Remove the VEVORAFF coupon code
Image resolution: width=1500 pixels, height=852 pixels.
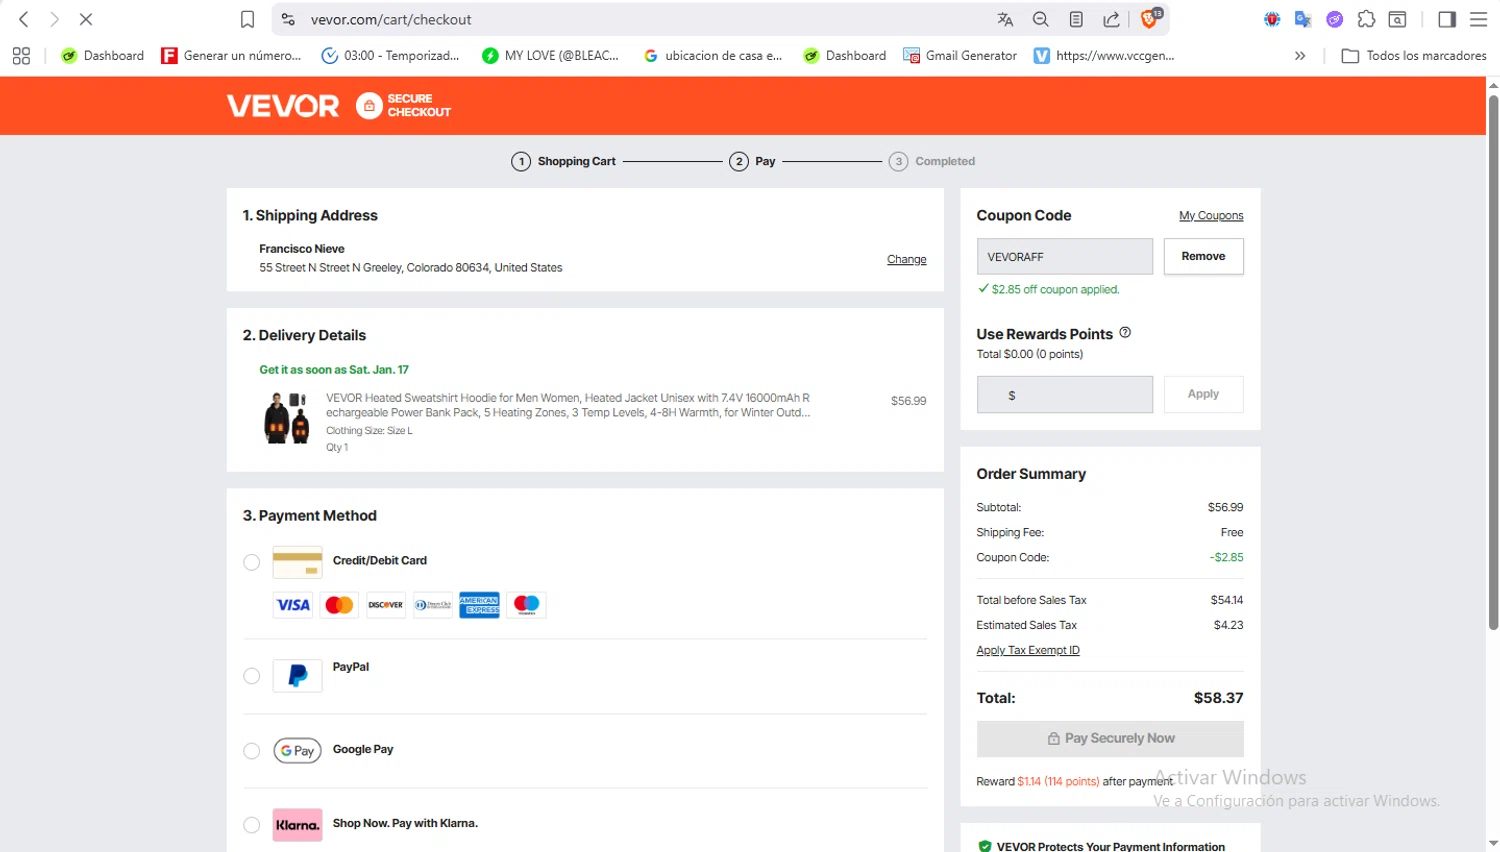(x=1203, y=256)
